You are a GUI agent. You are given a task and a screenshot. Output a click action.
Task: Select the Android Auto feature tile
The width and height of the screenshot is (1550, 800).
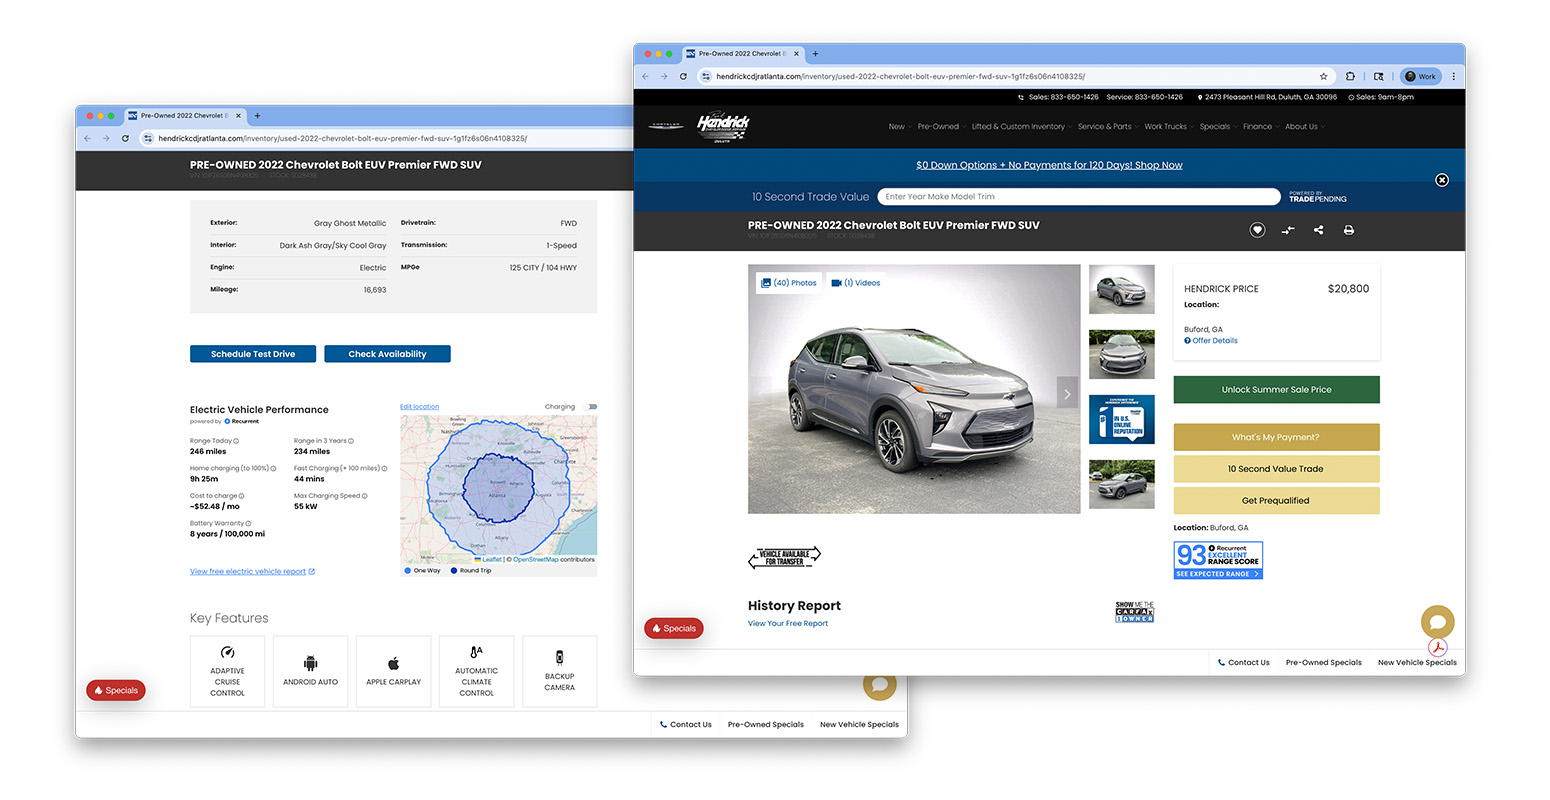310,671
